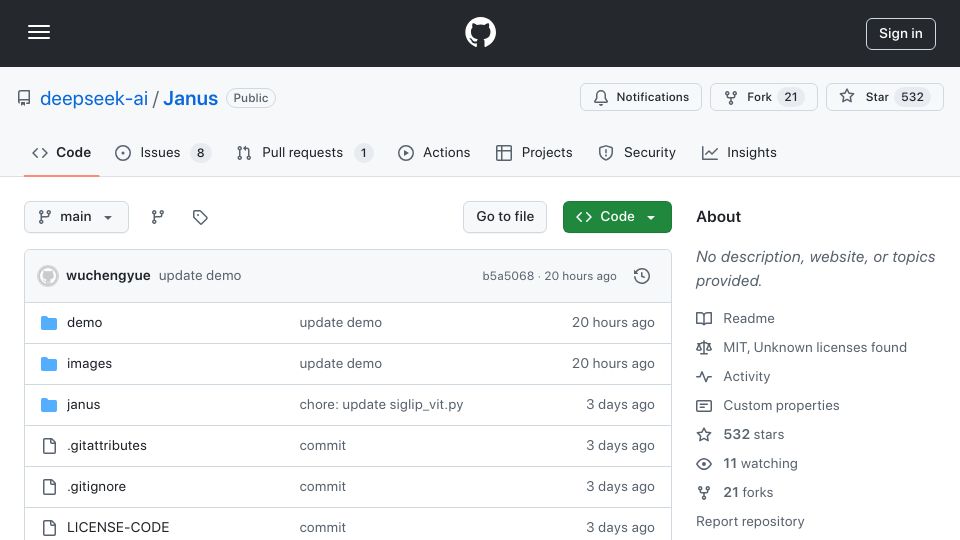This screenshot has width=960, height=540.
Task: Open the Insights tab
Action: [739, 152]
